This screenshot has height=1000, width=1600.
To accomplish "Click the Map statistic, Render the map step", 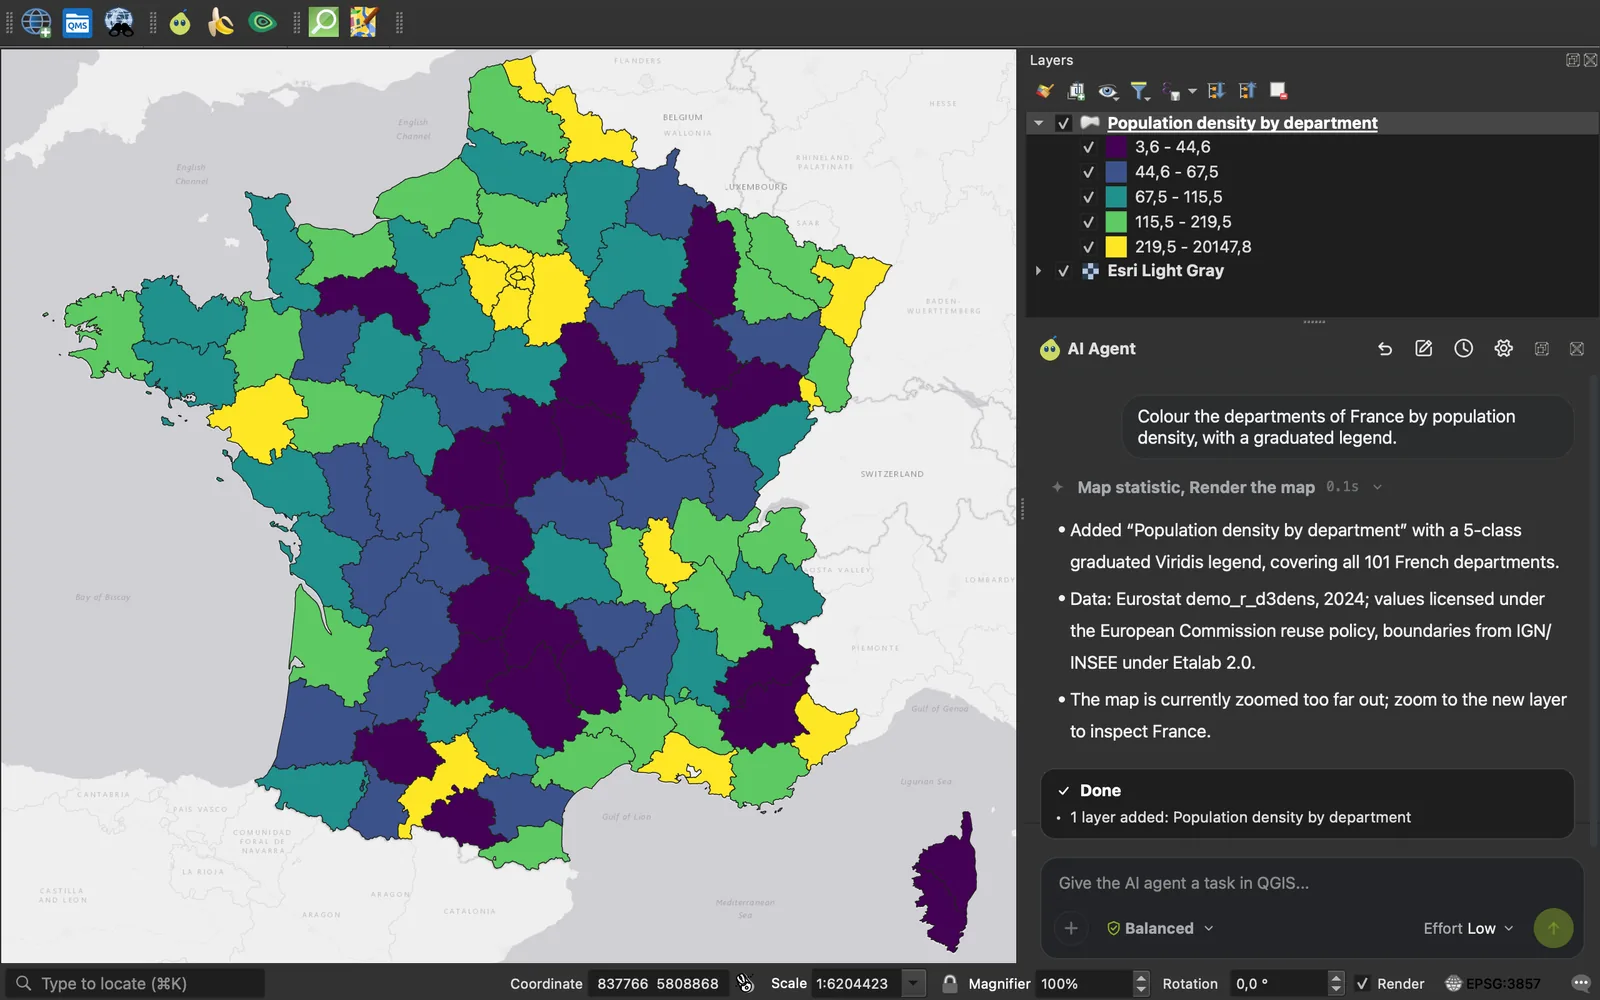I will point(1196,487).
